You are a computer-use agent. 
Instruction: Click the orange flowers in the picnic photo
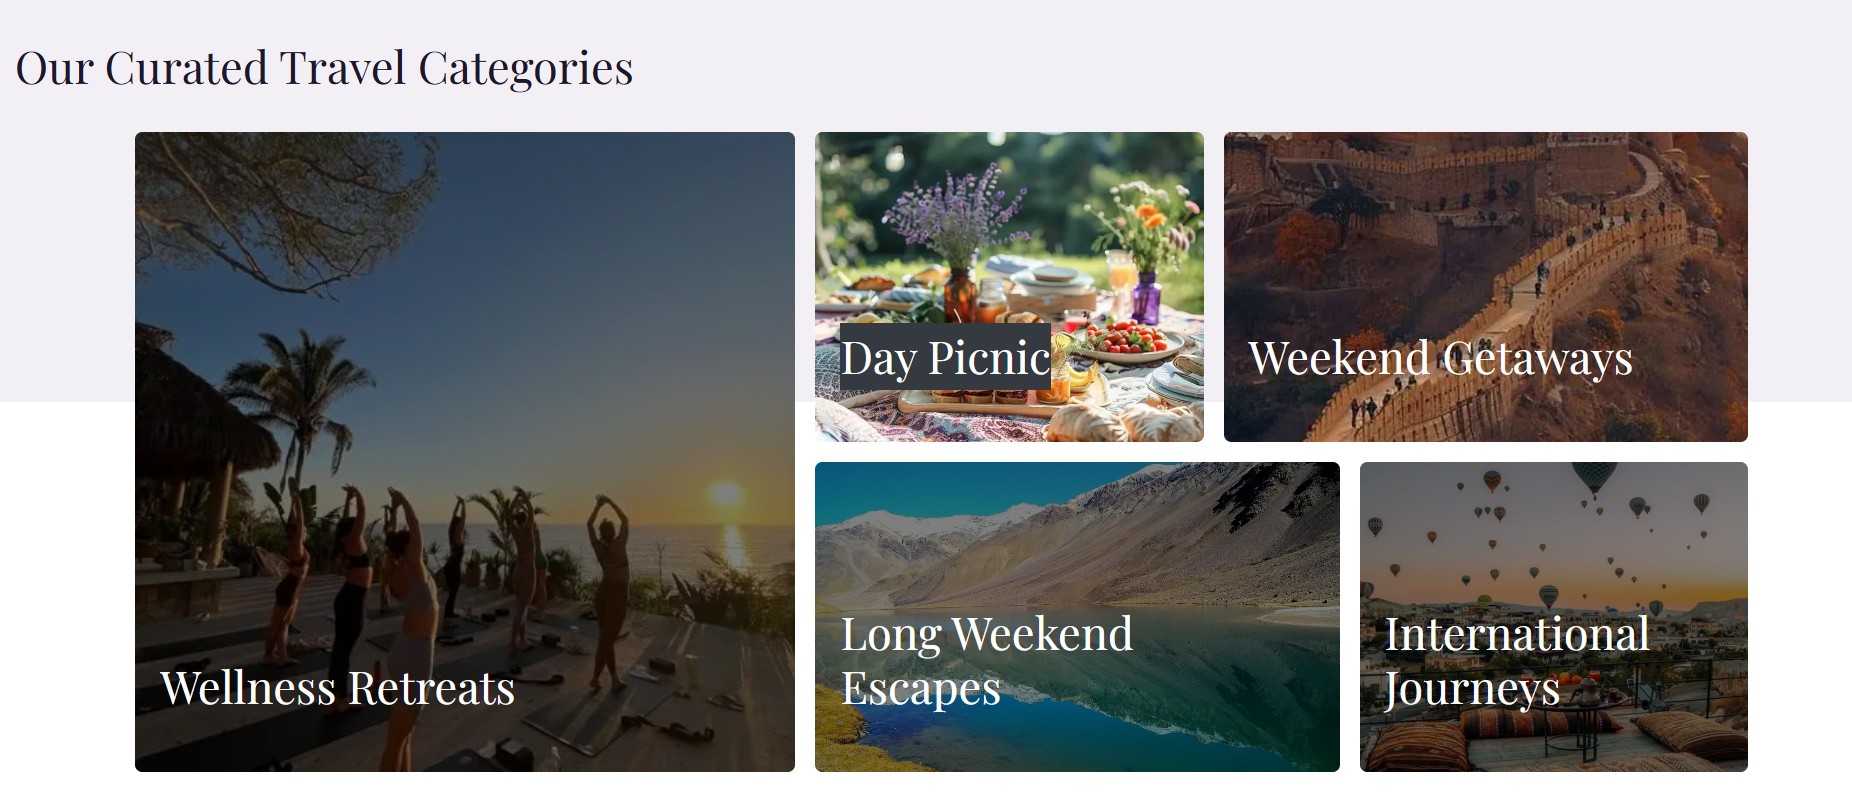click(1150, 215)
